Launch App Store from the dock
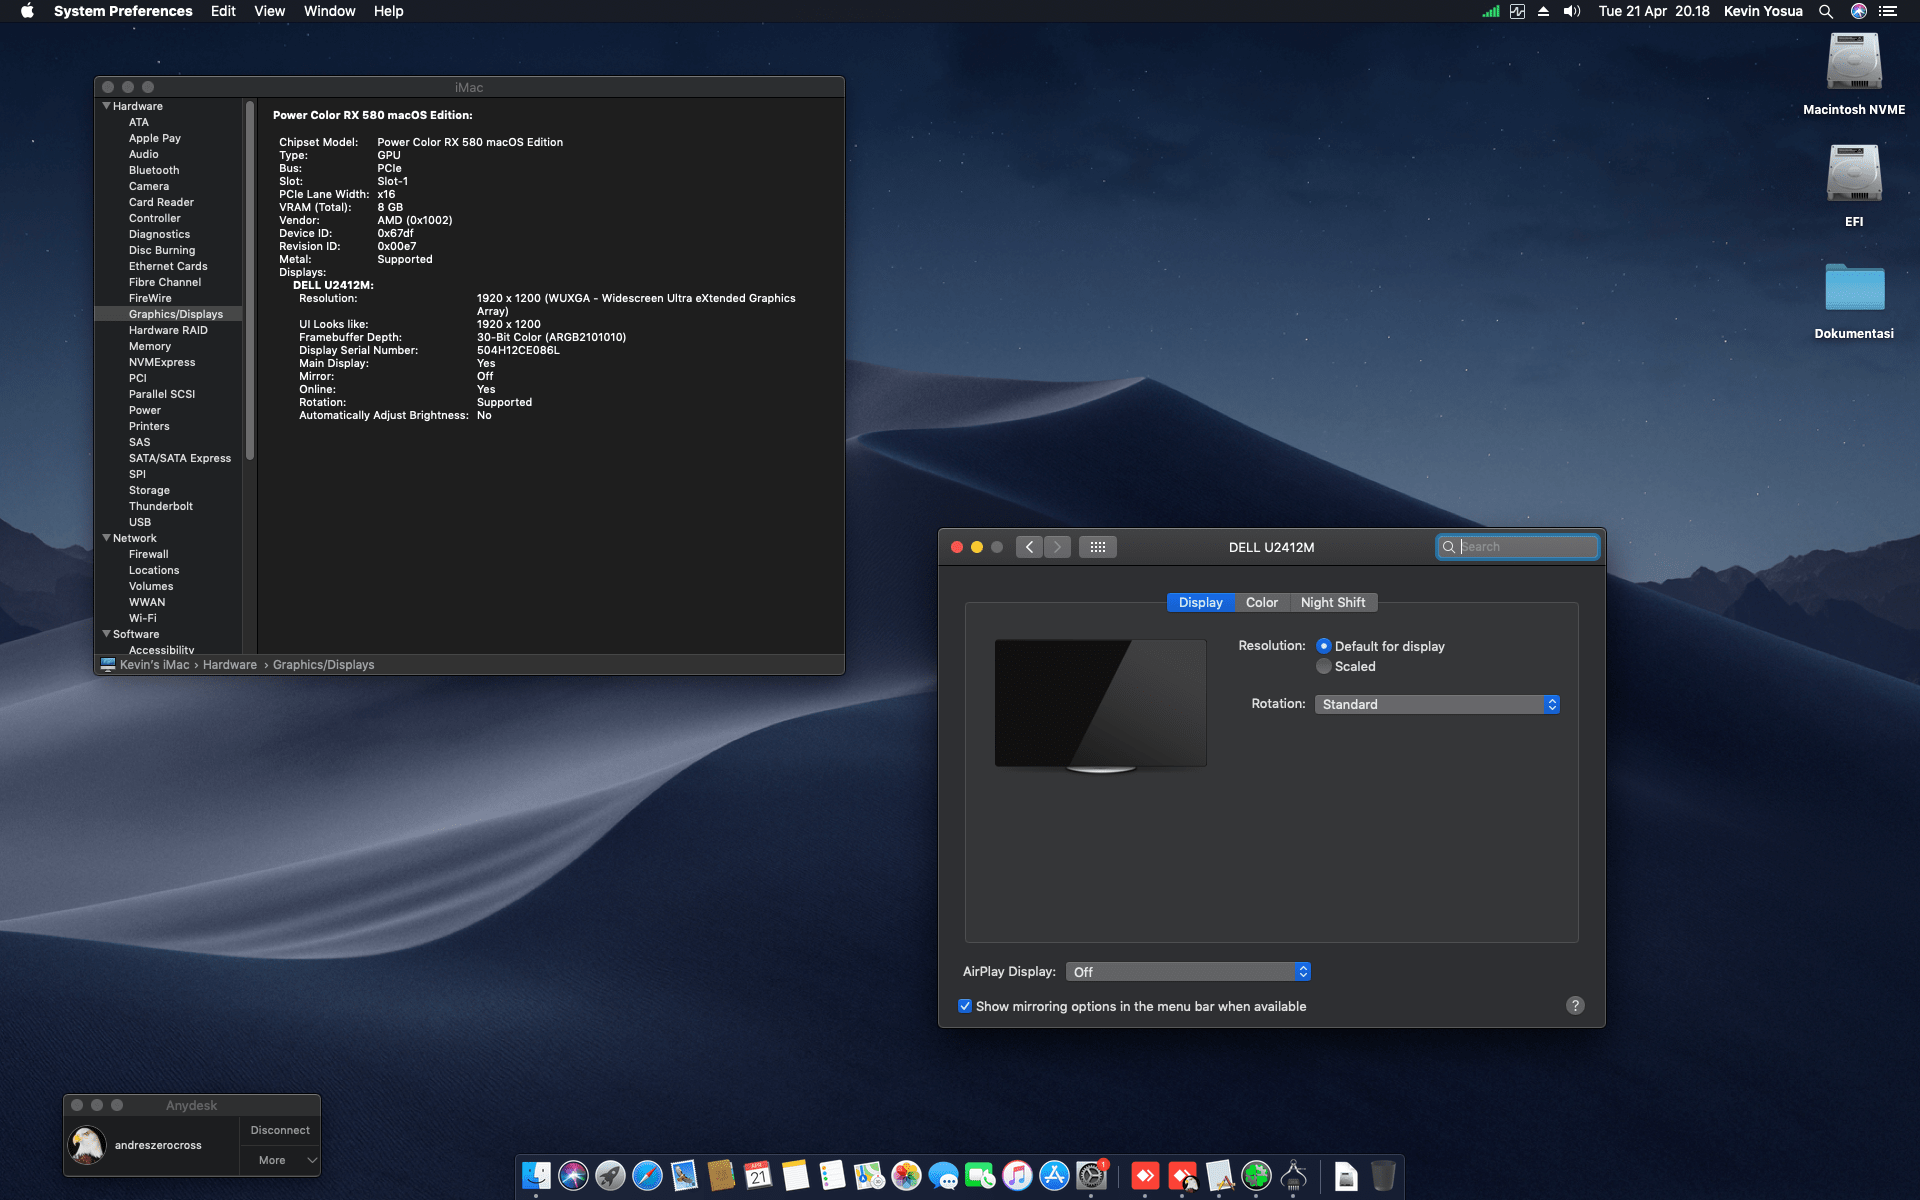This screenshot has height=1200, width=1920. click(x=1054, y=1176)
